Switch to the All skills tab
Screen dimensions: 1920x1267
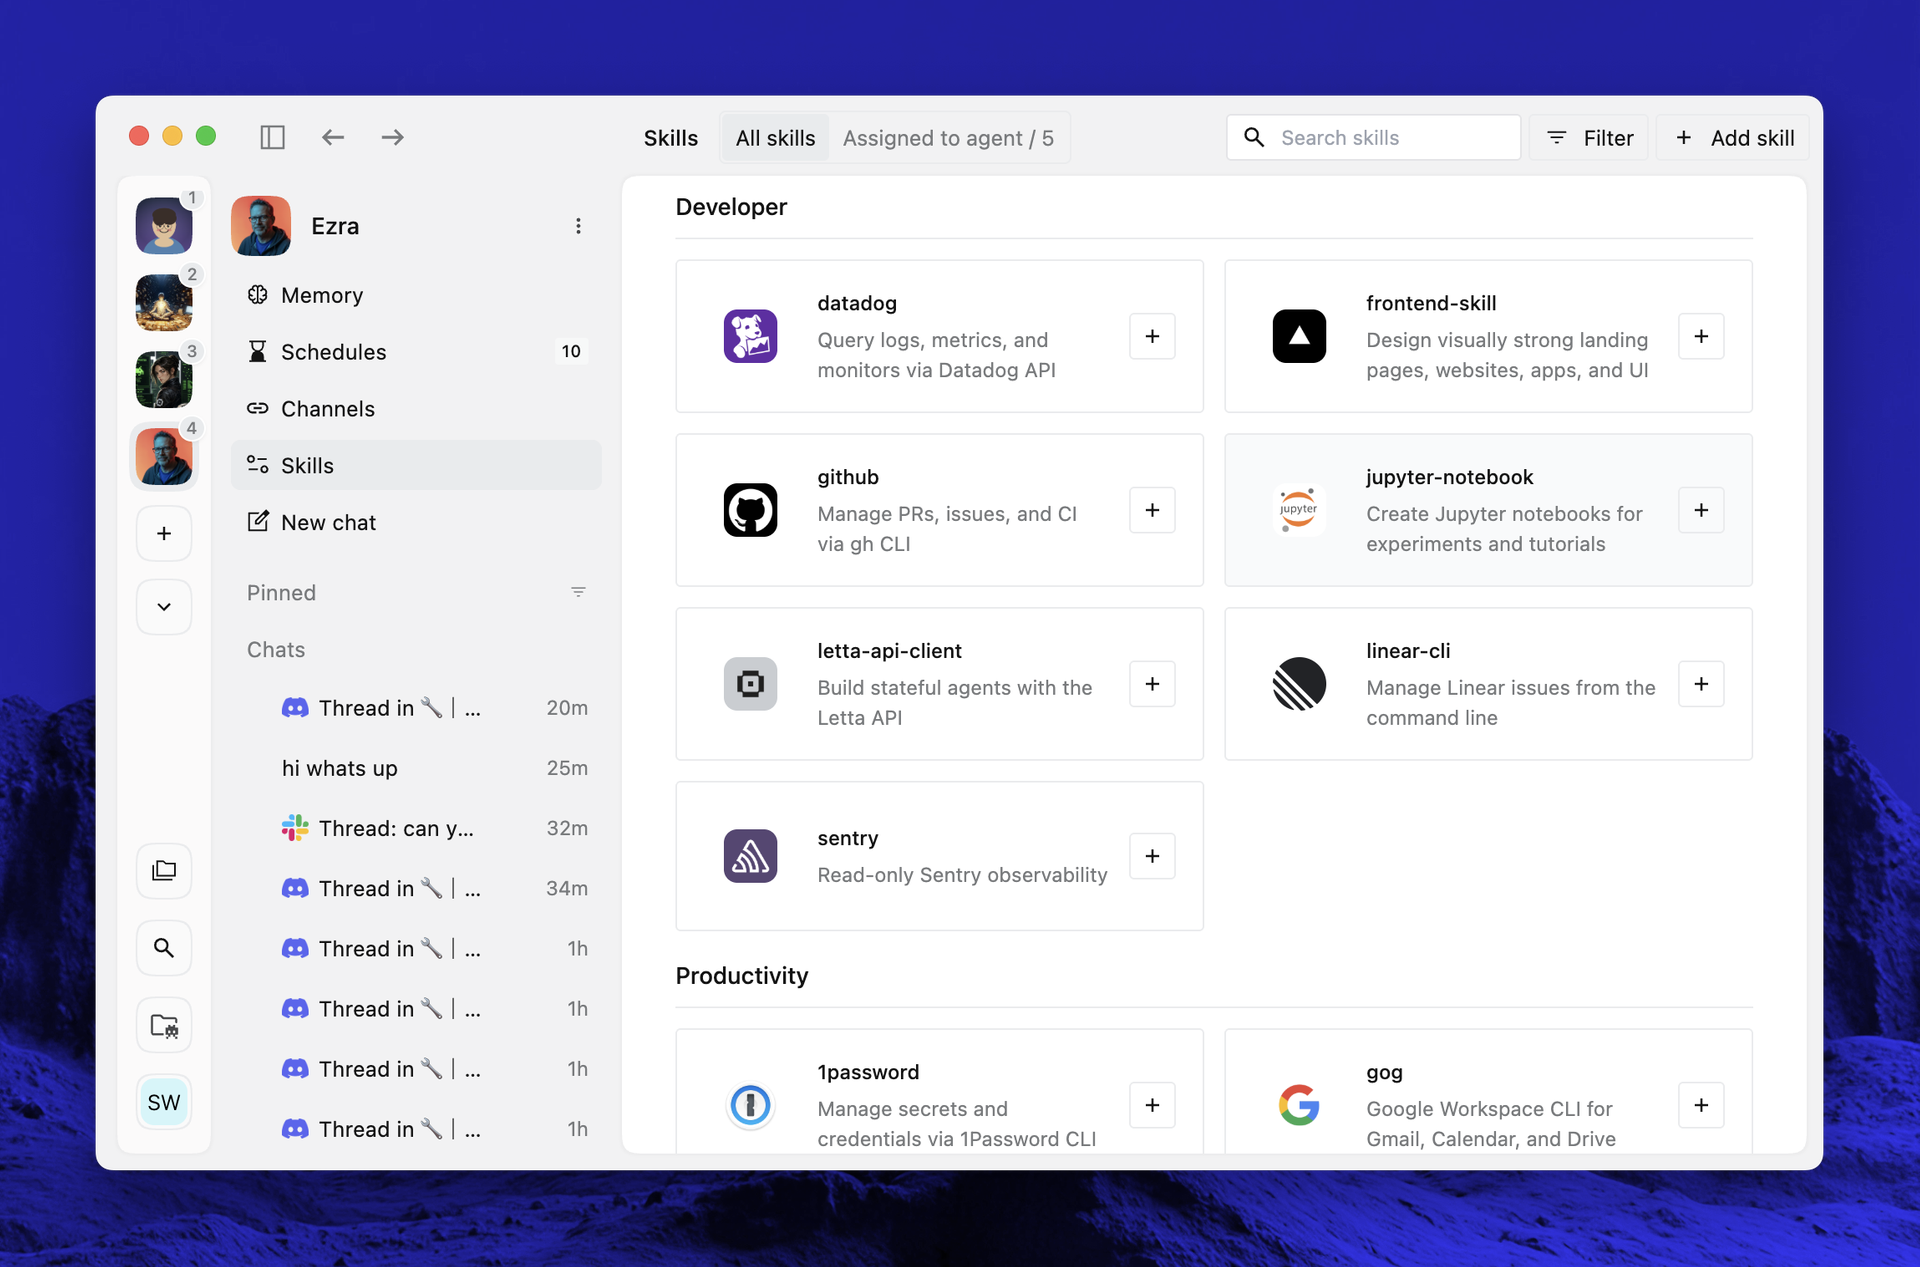point(775,138)
